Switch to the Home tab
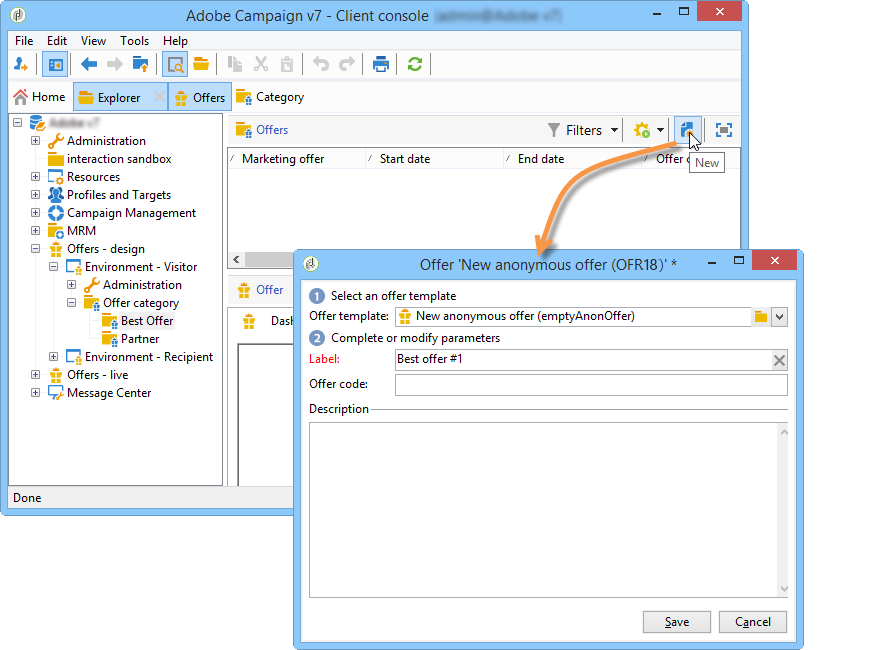Viewport: 894px width, 650px height. (40, 97)
